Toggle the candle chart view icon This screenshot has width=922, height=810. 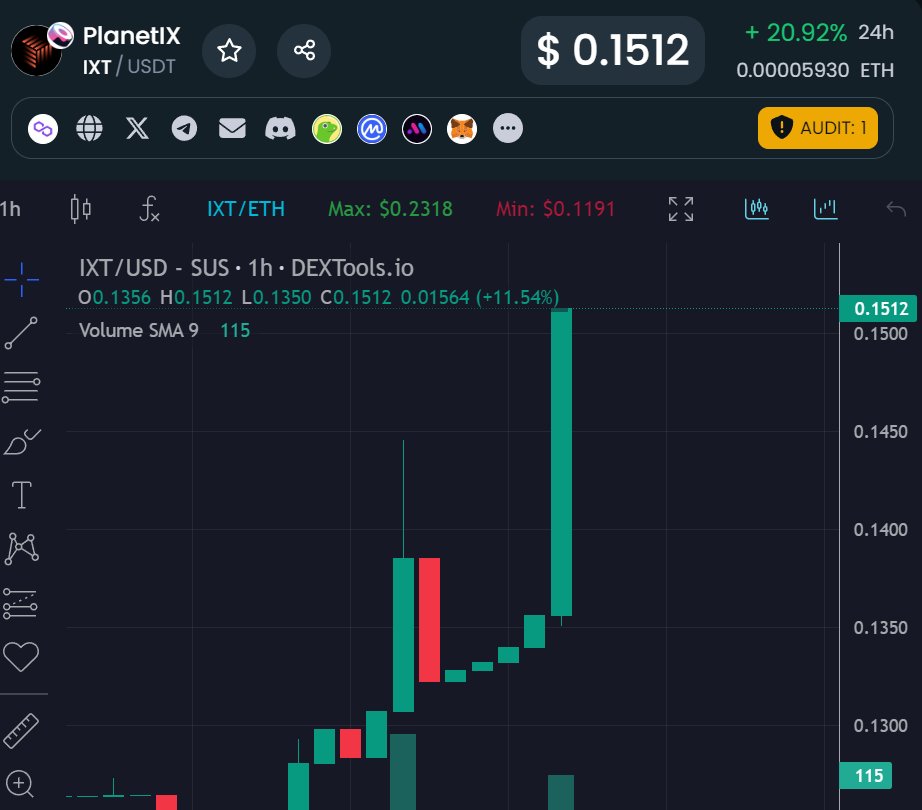pyautogui.click(x=756, y=209)
